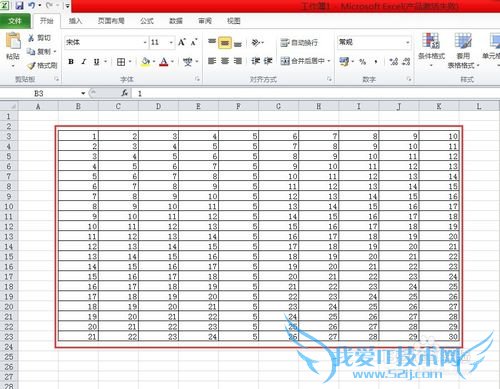500x389 pixels.
Task: Open Alignment dialog launcher
Action: pos(329,79)
